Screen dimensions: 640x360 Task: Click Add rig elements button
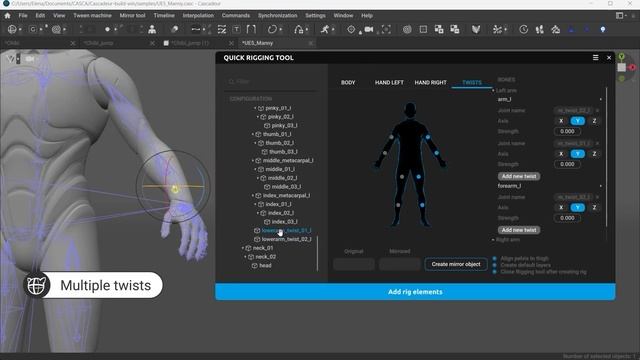click(415, 292)
